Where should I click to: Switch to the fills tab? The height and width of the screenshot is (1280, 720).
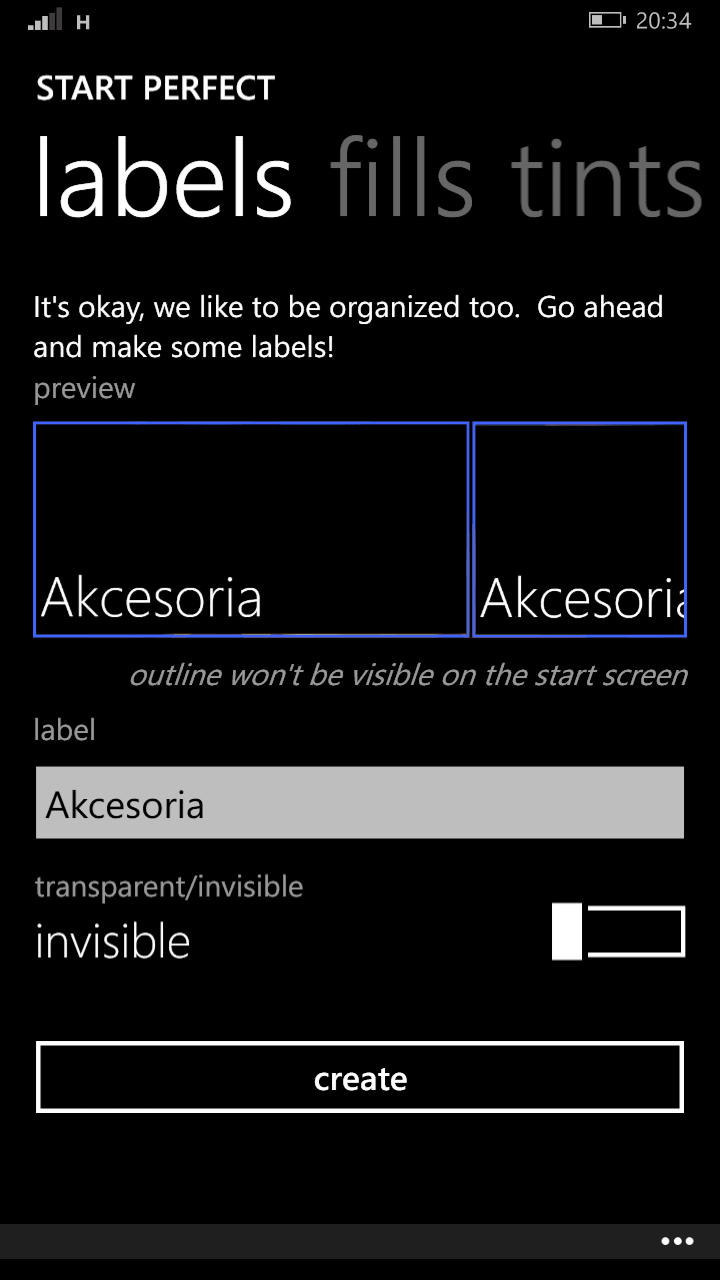click(401, 180)
